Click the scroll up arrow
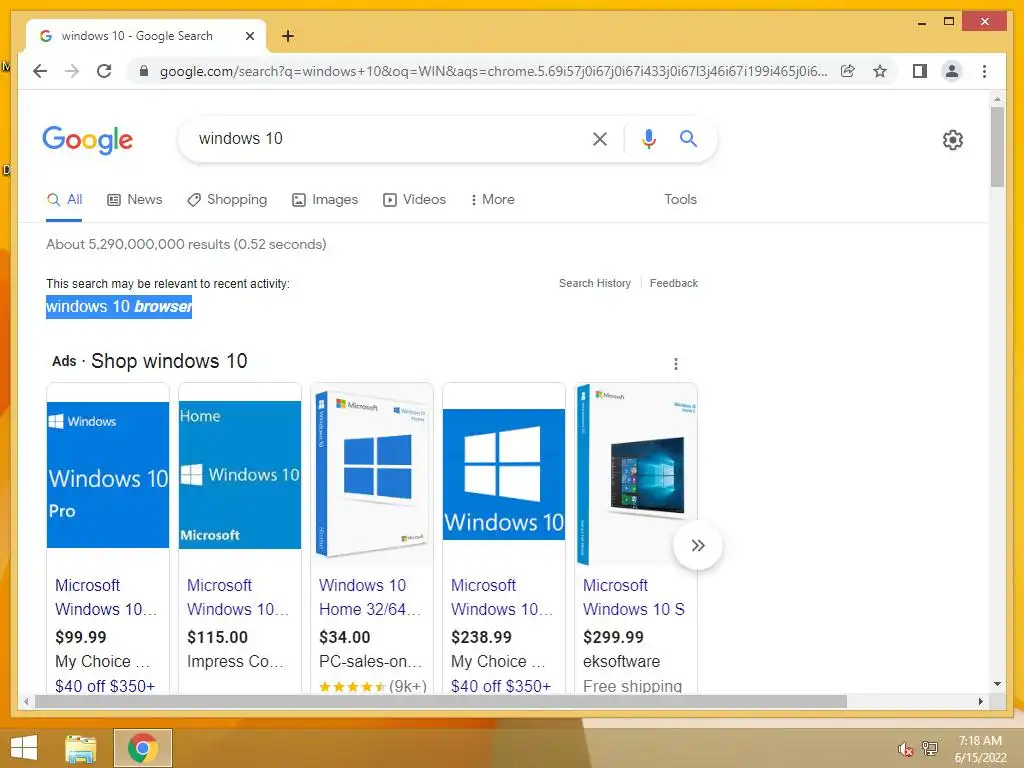The image size is (1024, 768). pos(997,99)
